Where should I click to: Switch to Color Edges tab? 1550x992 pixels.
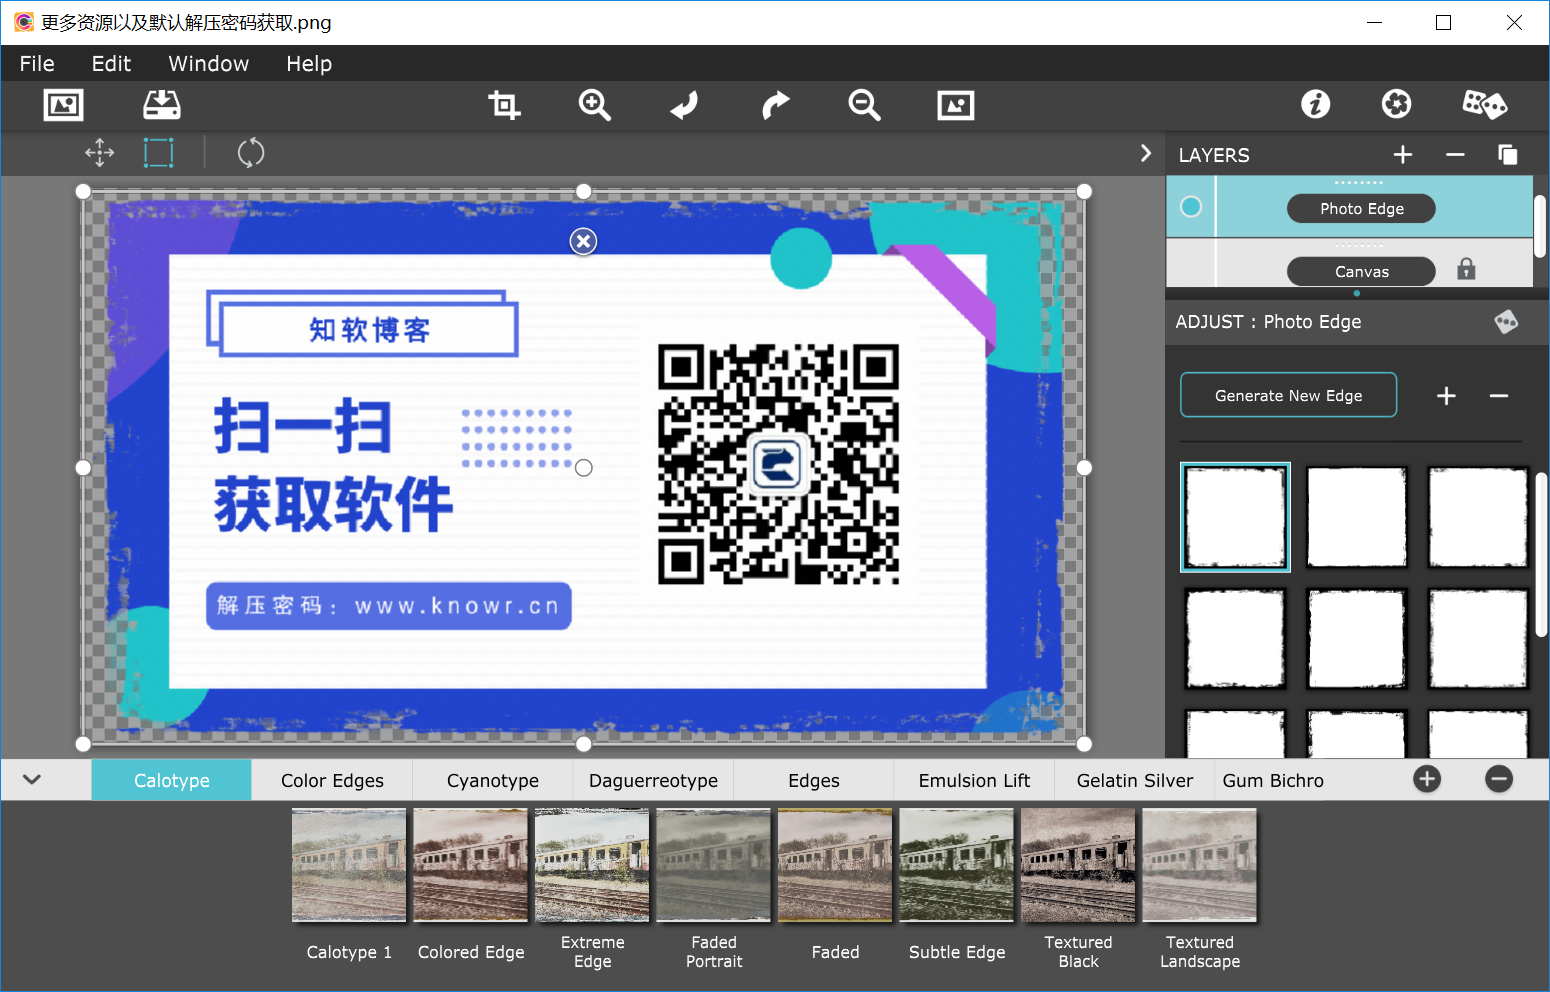332,780
